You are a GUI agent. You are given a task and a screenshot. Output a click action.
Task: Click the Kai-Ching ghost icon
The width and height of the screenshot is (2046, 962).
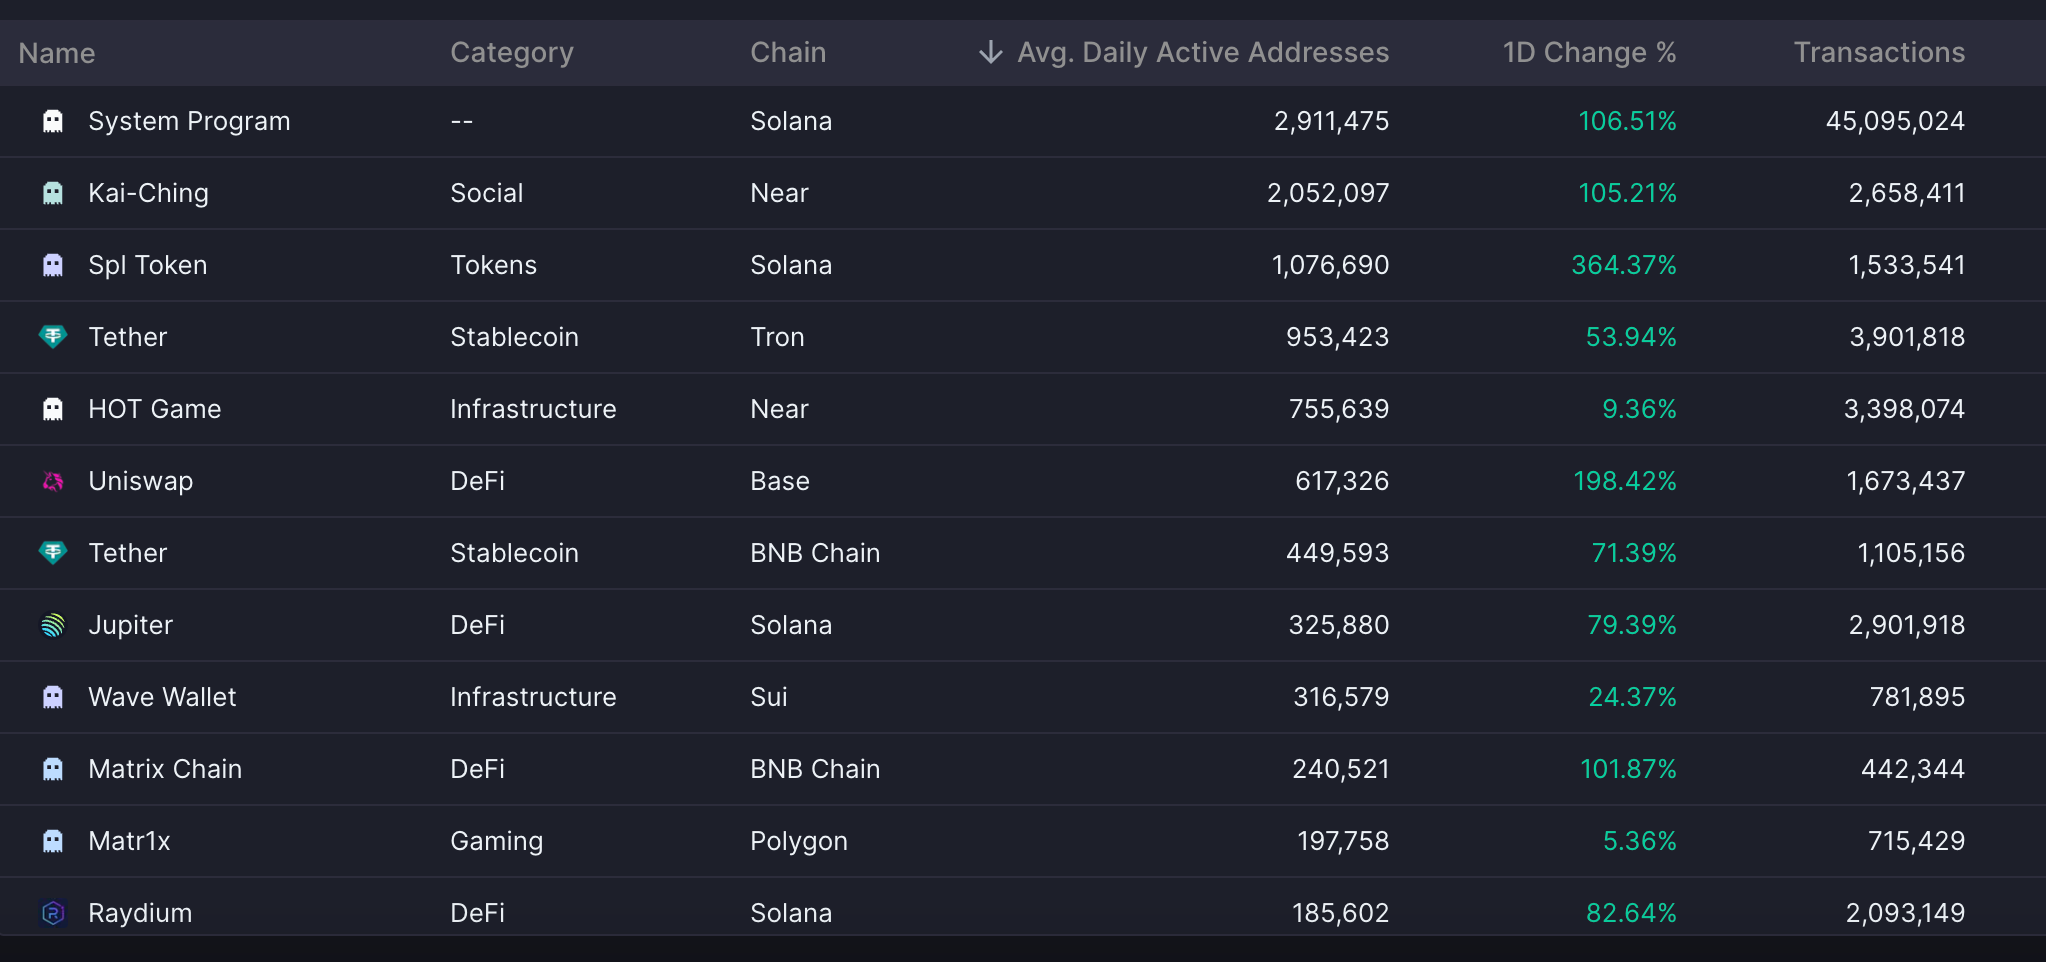click(x=53, y=193)
